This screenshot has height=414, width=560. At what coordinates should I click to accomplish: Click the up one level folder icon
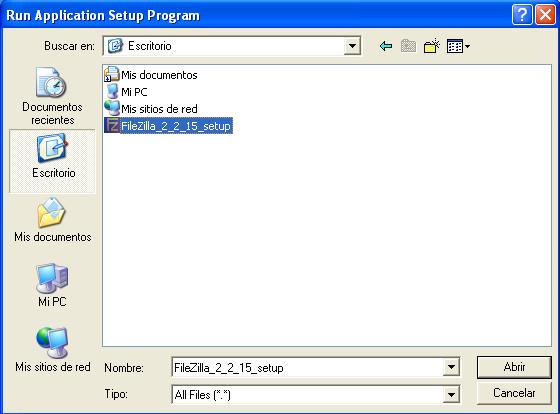408,46
